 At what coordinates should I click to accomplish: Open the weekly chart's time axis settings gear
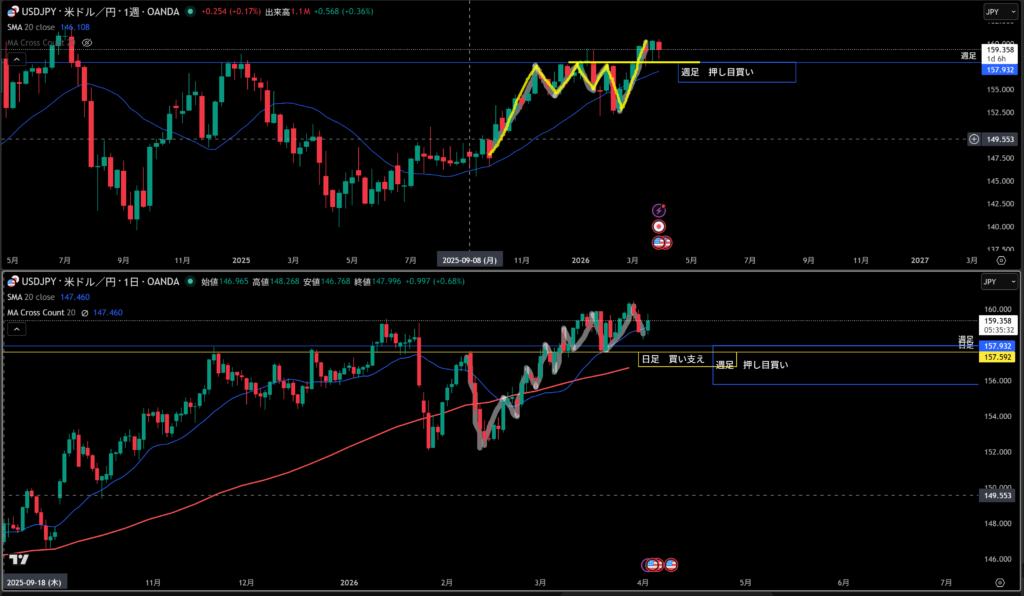point(1001,259)
